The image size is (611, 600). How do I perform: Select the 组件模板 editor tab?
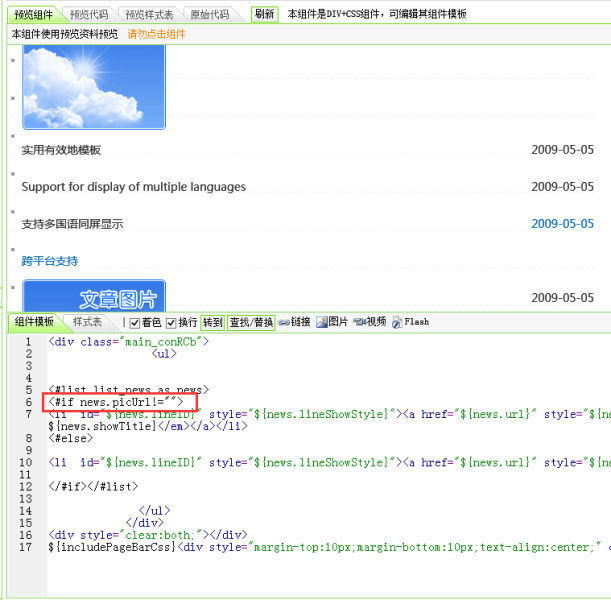click(33, 322)
